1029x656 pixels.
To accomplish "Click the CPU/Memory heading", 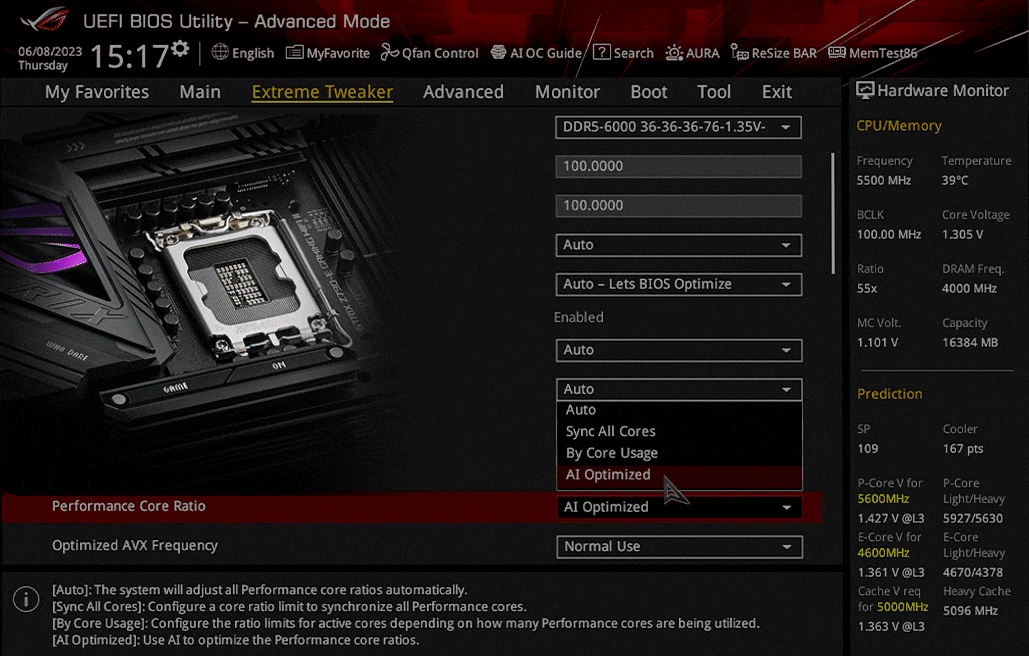I will click(898, 126).
